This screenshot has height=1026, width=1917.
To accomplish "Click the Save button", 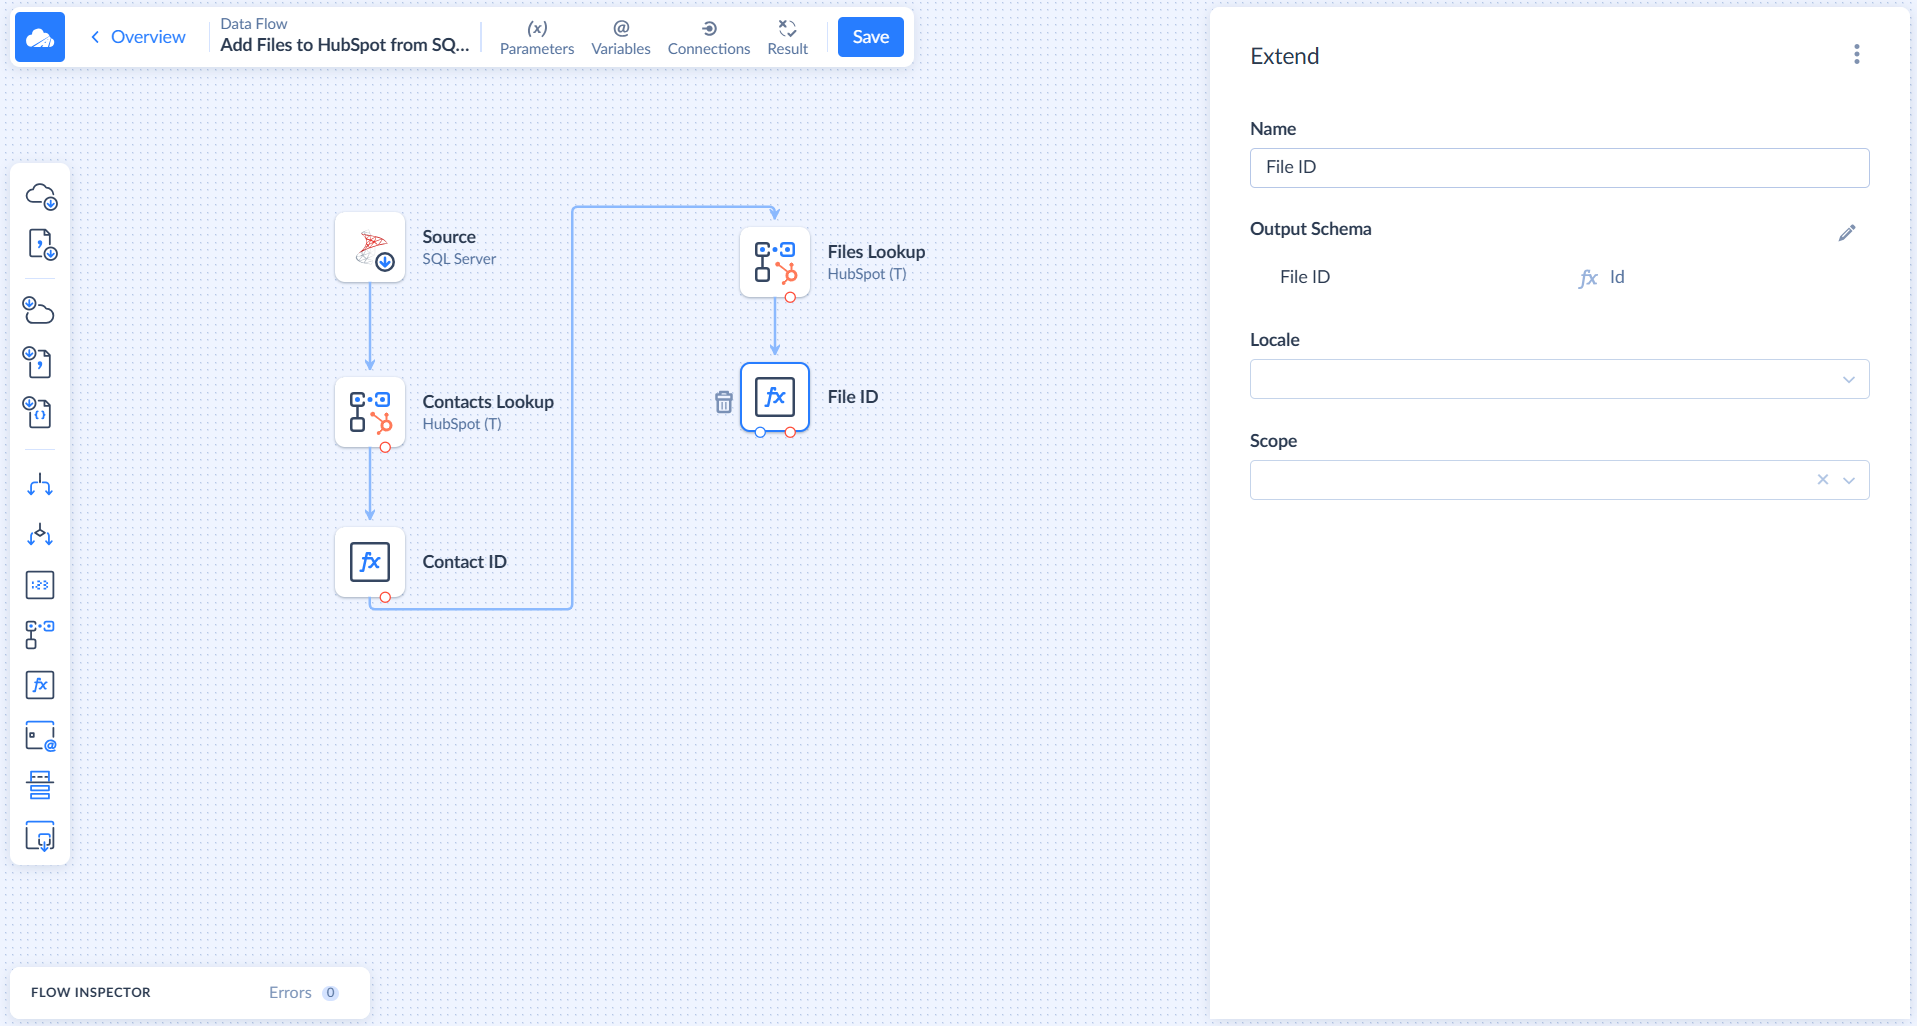I will click(870, 37).
